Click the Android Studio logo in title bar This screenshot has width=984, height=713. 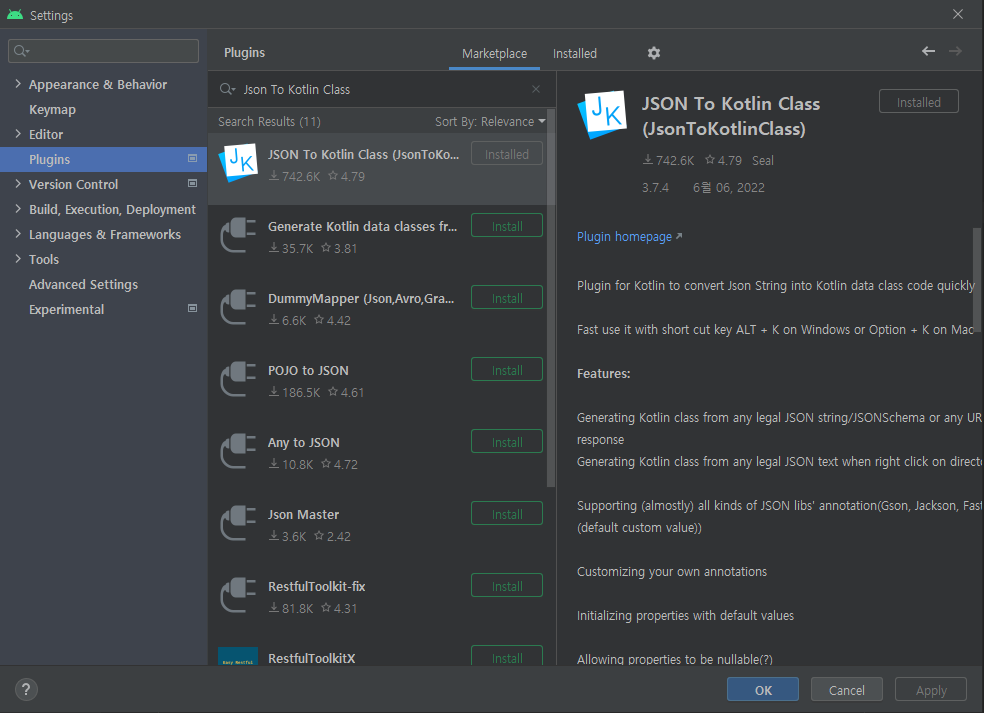[15, 14]
